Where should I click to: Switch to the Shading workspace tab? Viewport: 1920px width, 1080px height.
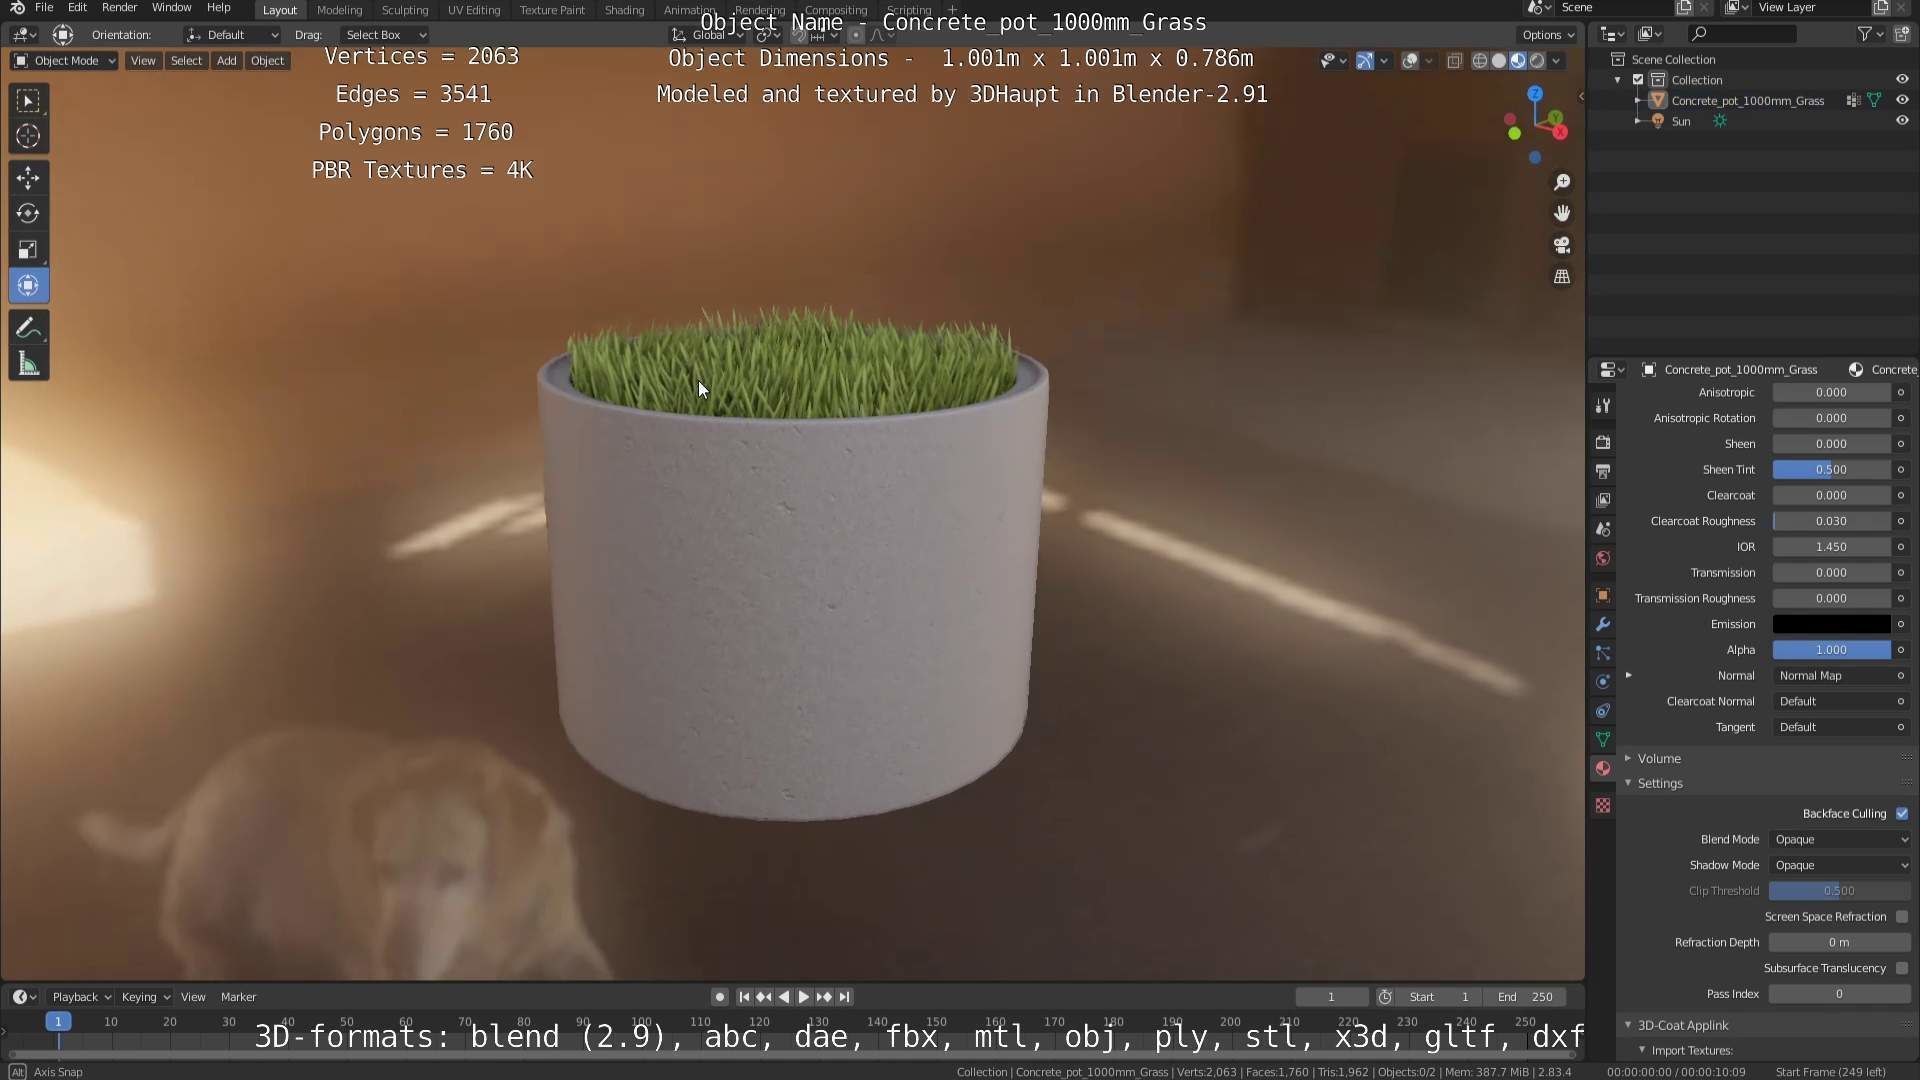[x=624, y=10]
